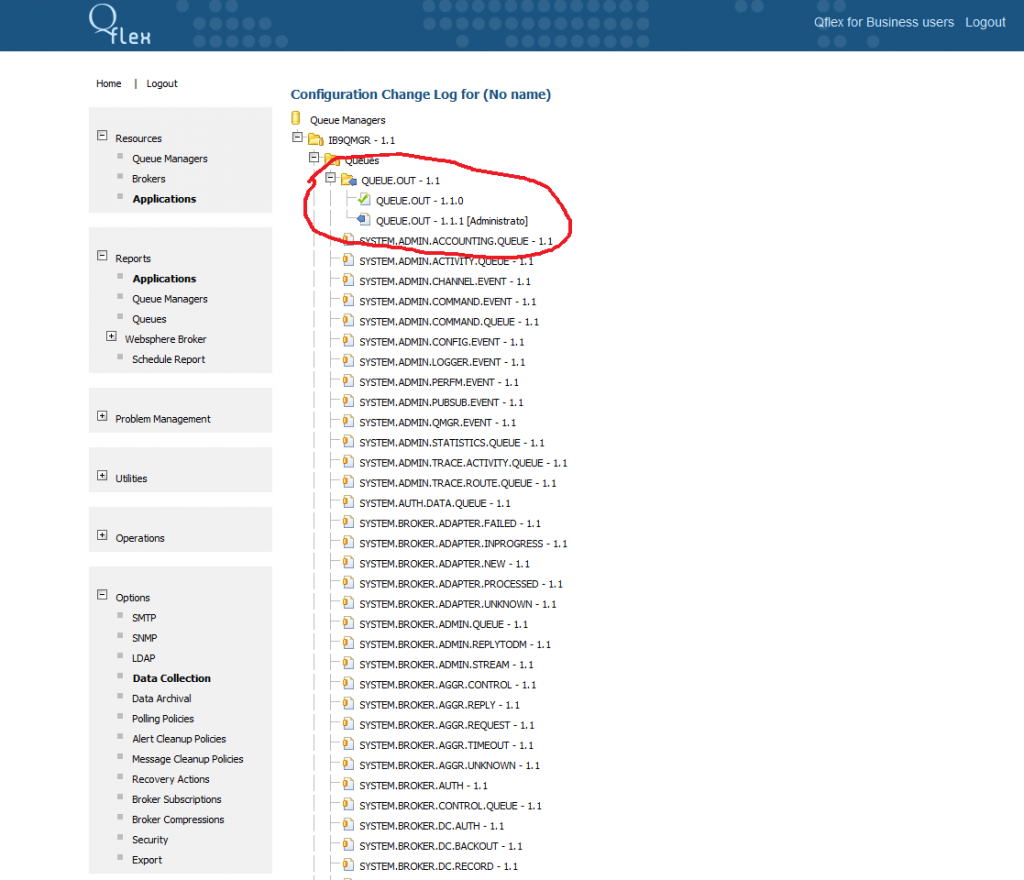This screenshot has height=880, width=1024.
Task: Click the icon beside QUEUE.OUT - 1.1.1 [Administrato]
Action: pos(364,220)
